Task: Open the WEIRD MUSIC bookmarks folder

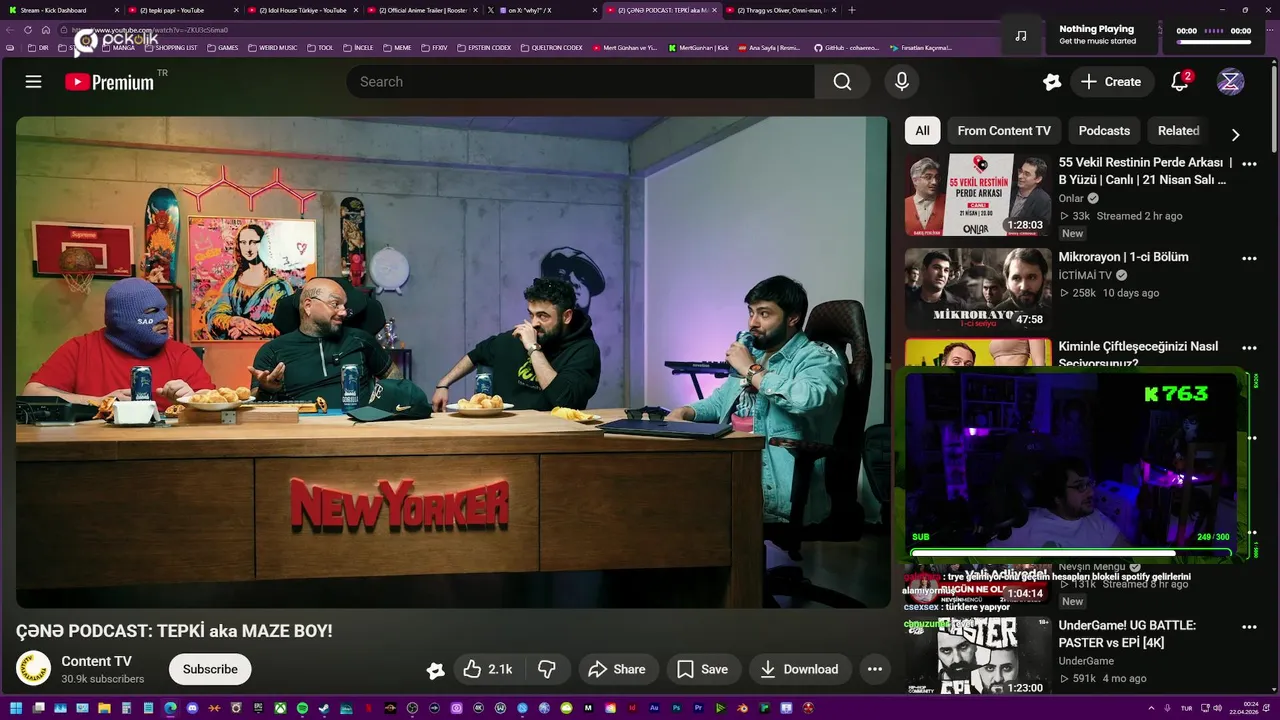Action: (273, 48)
